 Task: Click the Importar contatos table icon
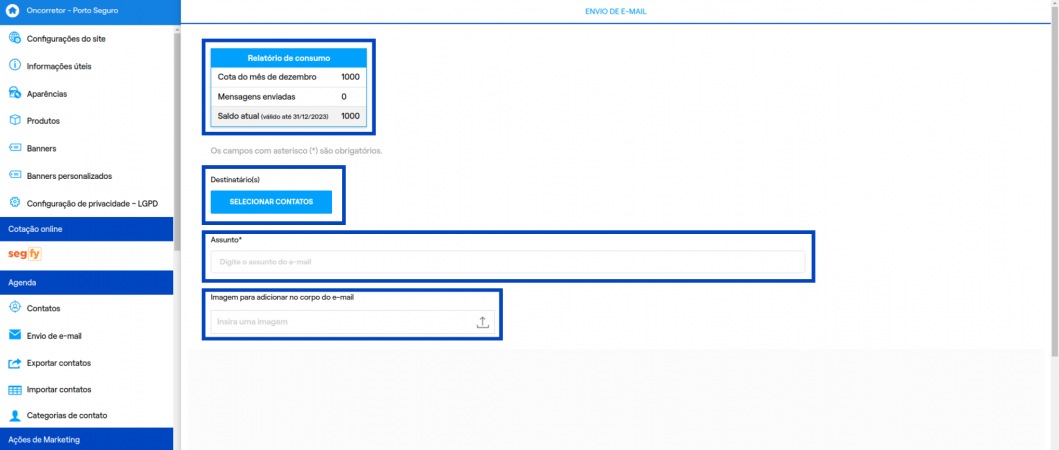[x=15, y=390]
